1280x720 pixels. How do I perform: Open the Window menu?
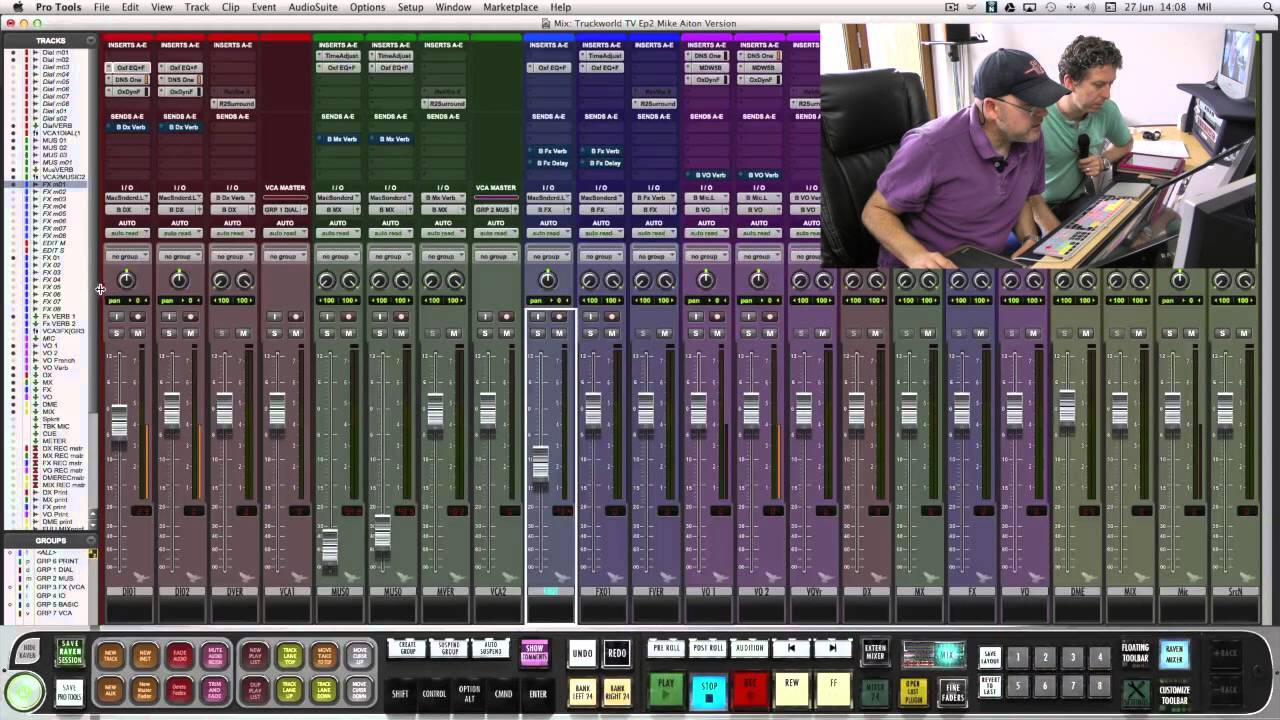point(453,7)
